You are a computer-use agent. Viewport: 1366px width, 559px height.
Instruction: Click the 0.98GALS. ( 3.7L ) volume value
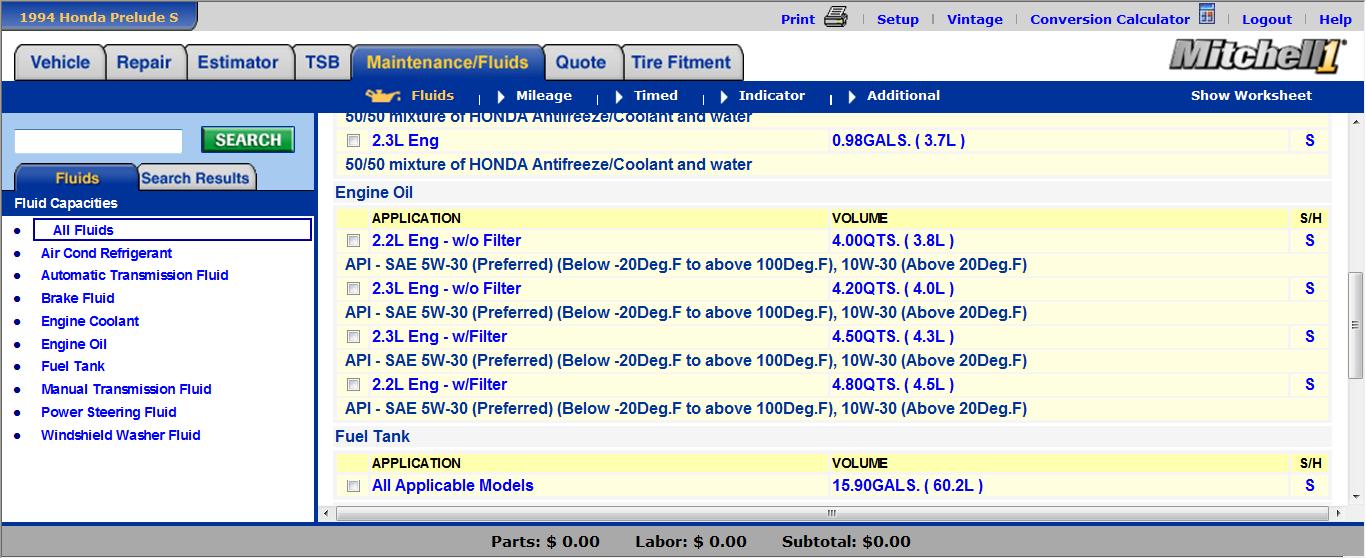(898, 141)
